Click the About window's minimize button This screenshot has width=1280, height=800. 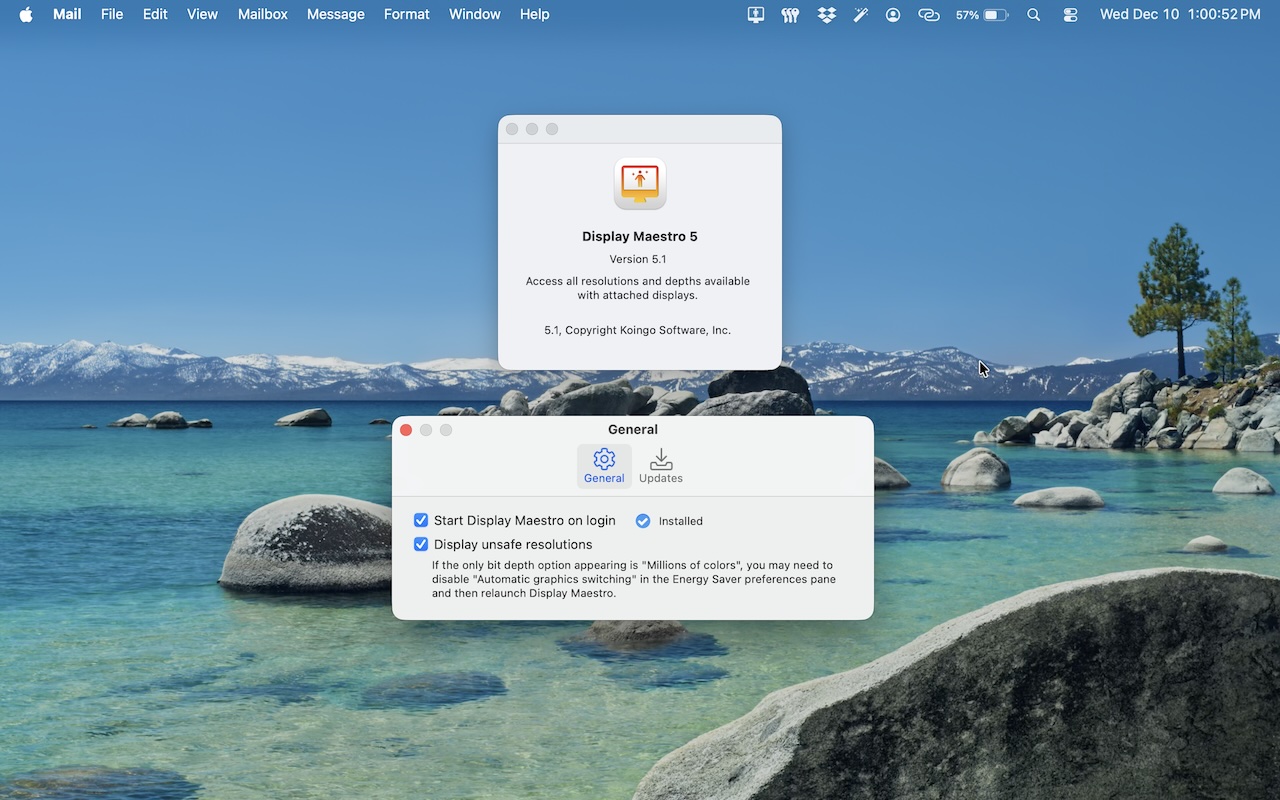532,129
